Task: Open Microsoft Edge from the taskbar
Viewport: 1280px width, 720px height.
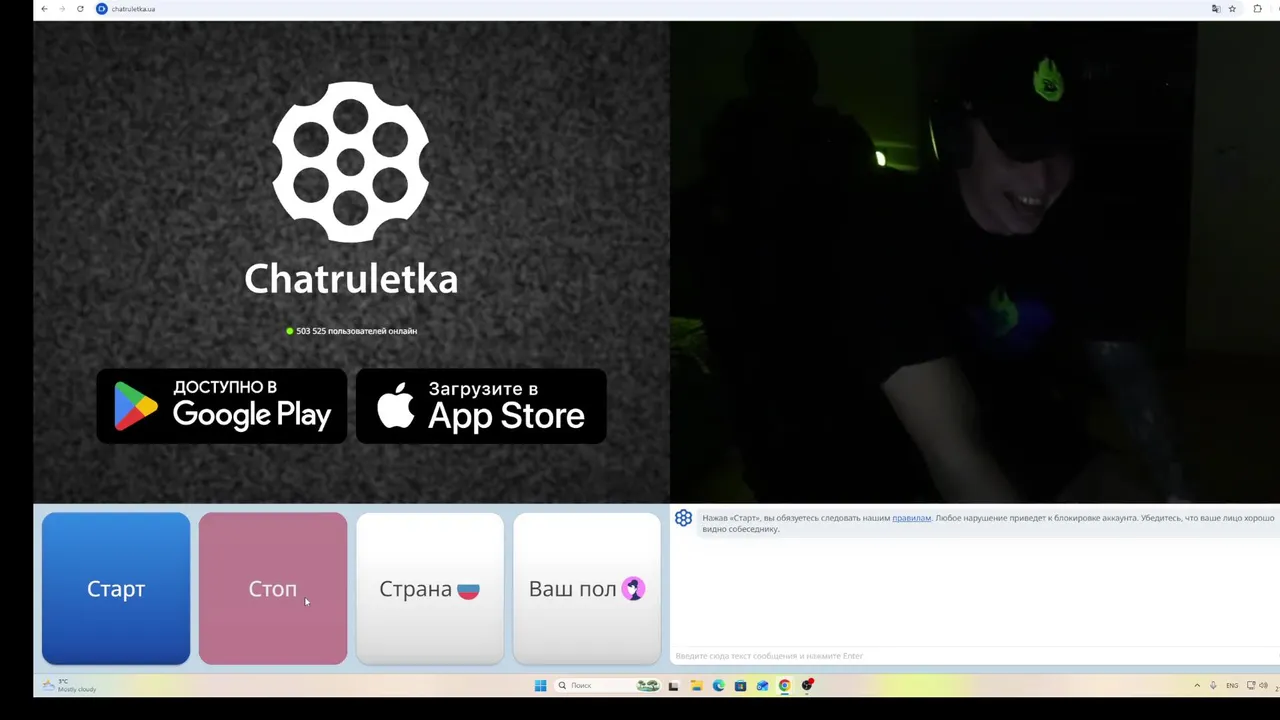Action: [718, 685]
